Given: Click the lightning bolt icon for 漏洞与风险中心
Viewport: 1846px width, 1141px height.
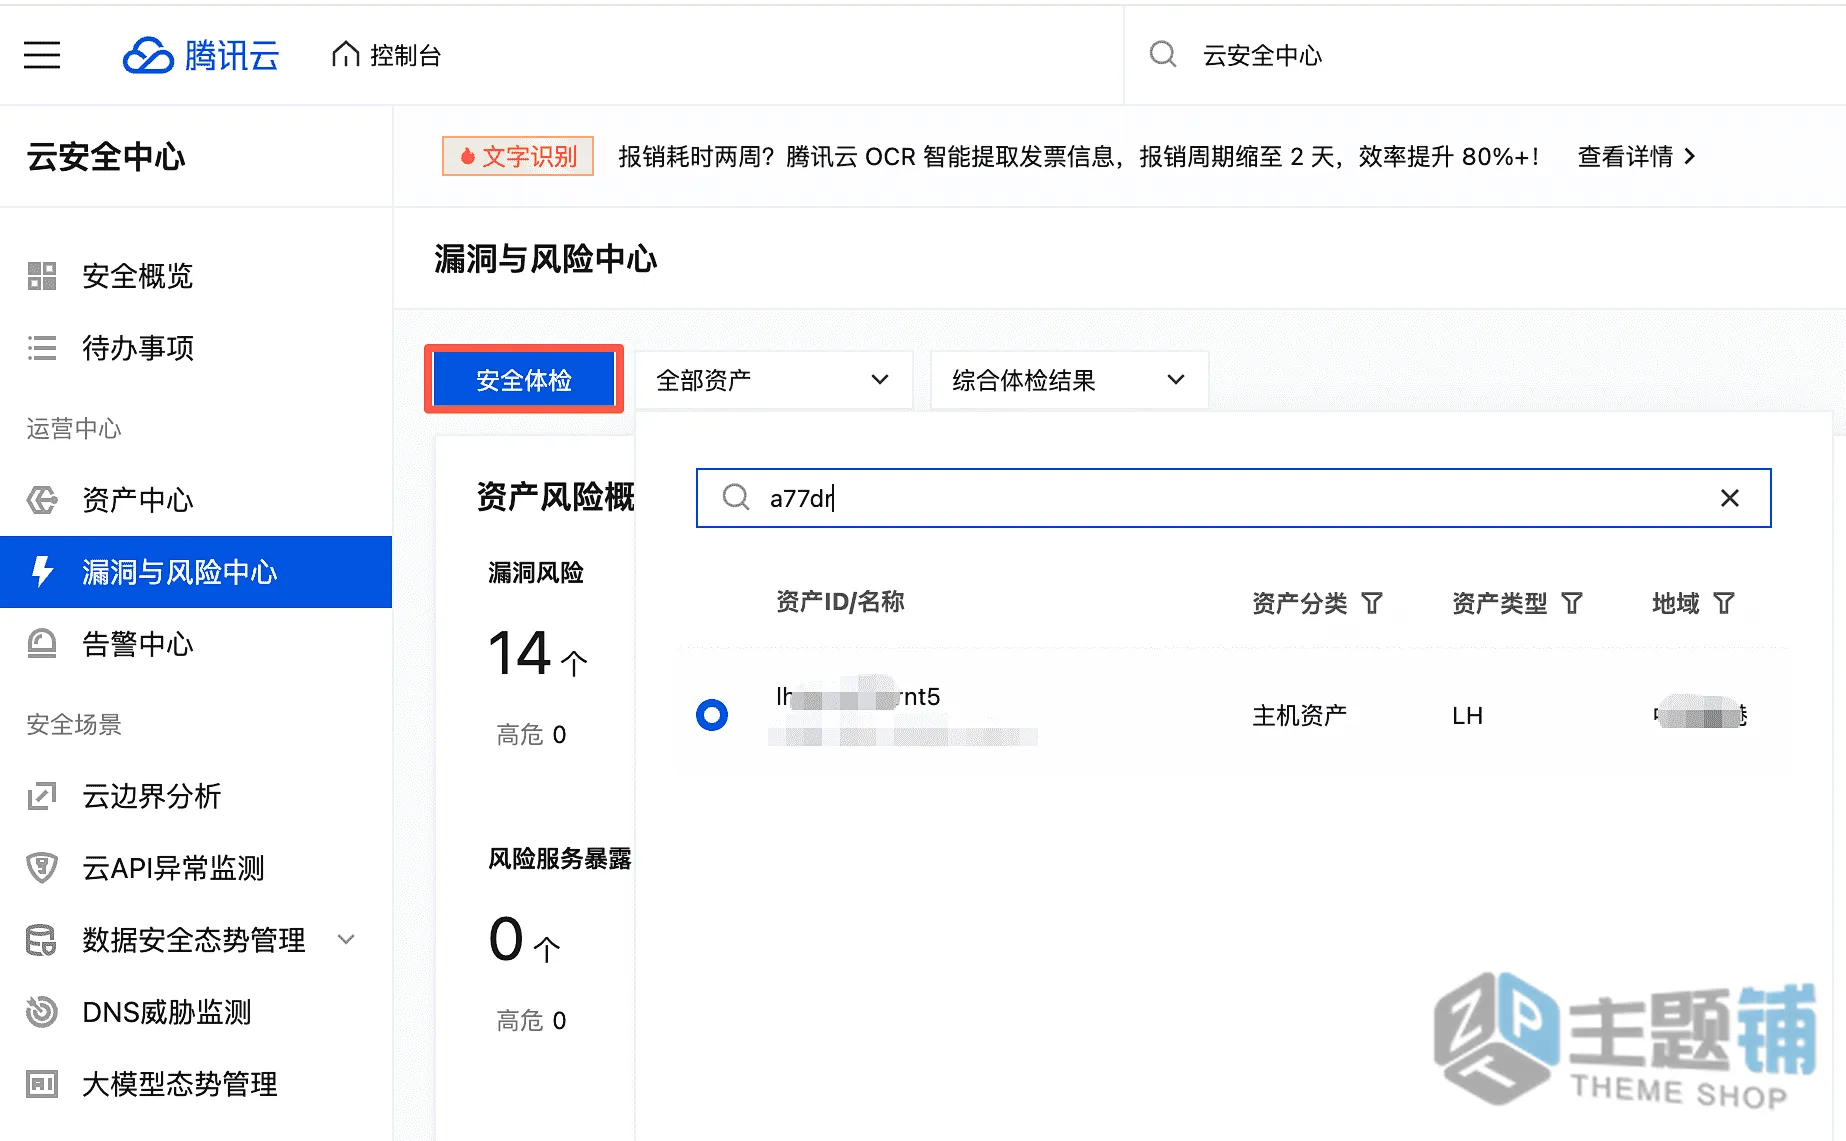Looking at the screenshot, I should [x=42, y=572].
